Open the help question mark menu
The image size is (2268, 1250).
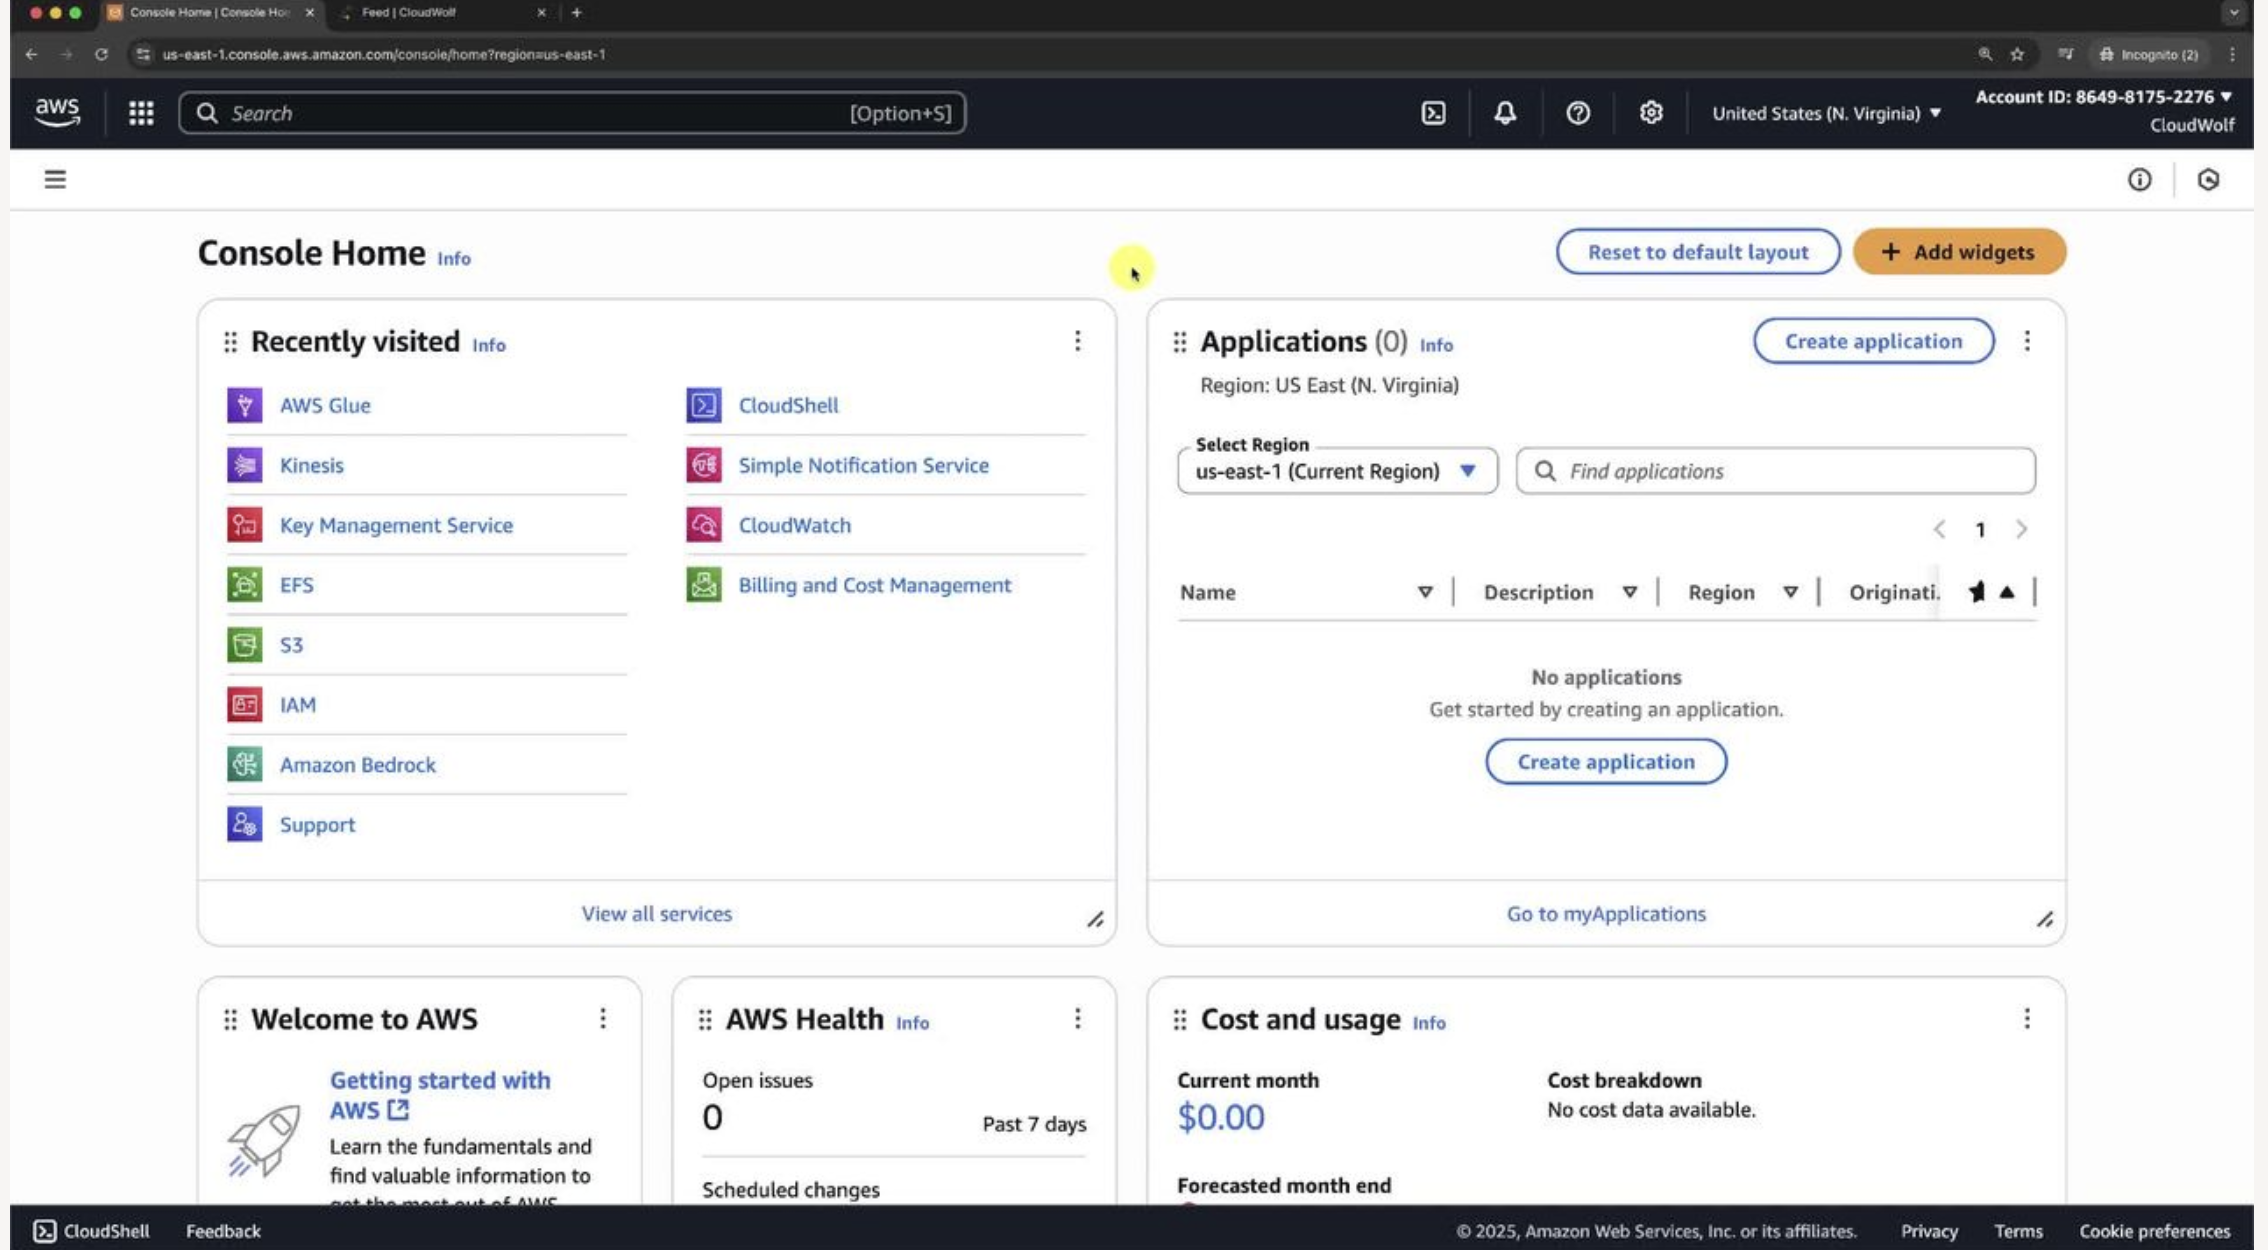click(x=1577, y=113)
